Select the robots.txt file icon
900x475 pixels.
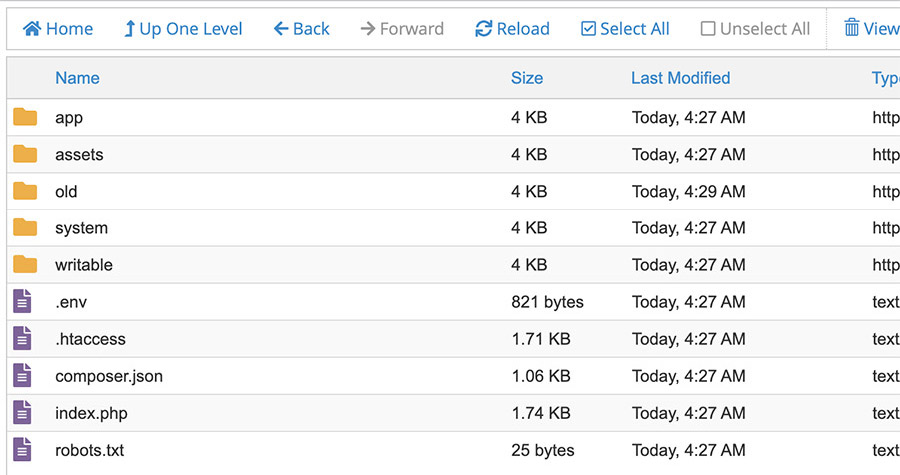tap(22, 449)
